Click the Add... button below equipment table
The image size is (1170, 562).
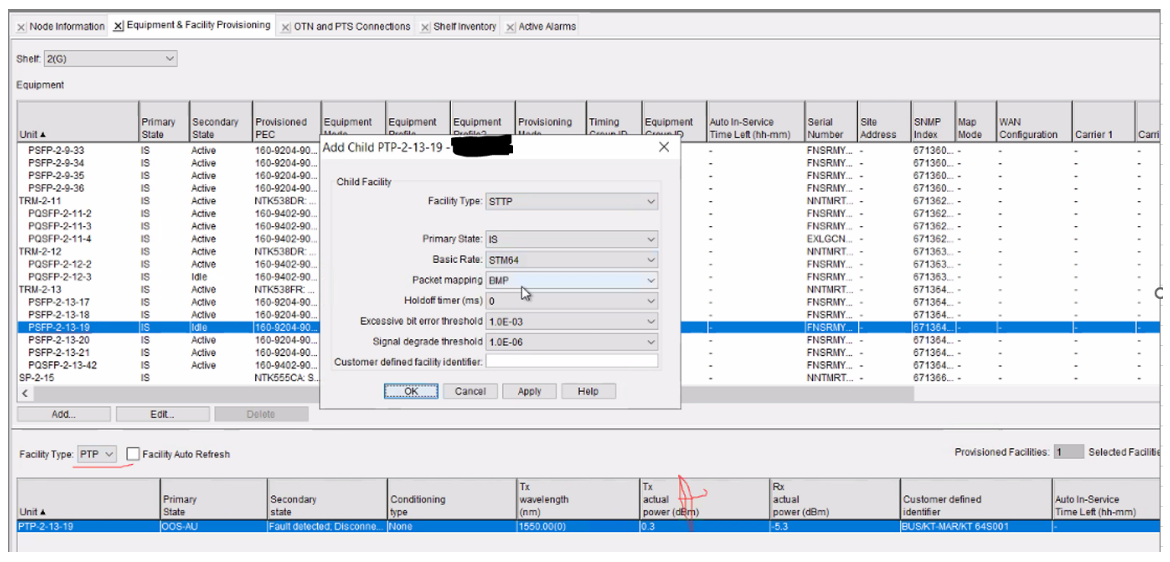point(63,414)
